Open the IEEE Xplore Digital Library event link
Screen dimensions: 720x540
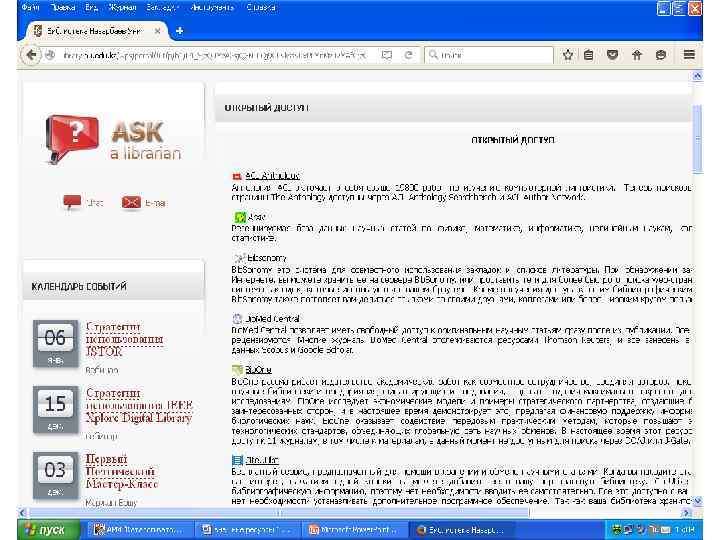139,405
